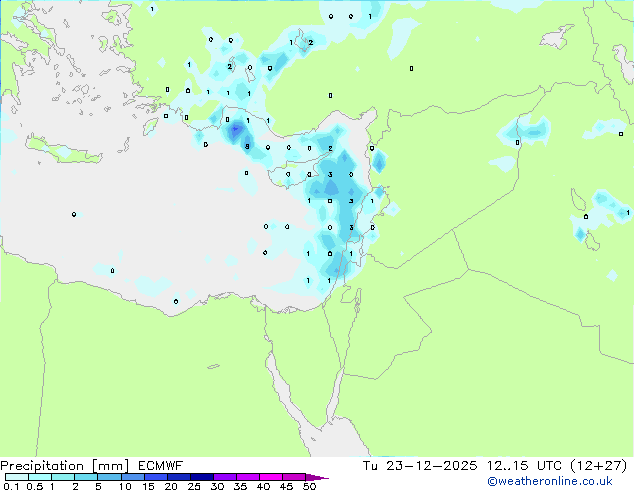Select the 5–10 mm legend color swatch
This screenshot has width=634, height=490.
point(109,477)
